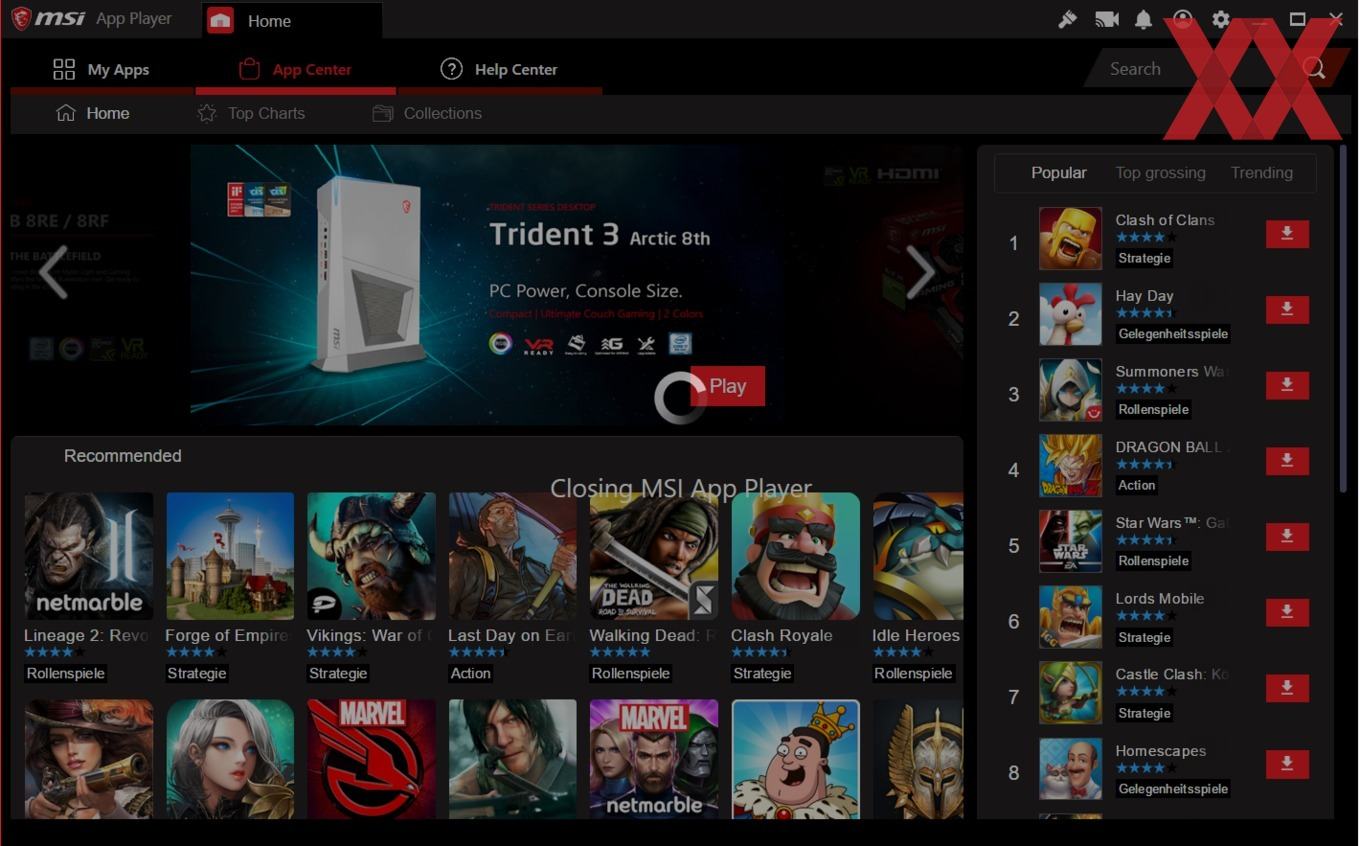
Task: Click the Play button on banner
Action: point(727,386)
